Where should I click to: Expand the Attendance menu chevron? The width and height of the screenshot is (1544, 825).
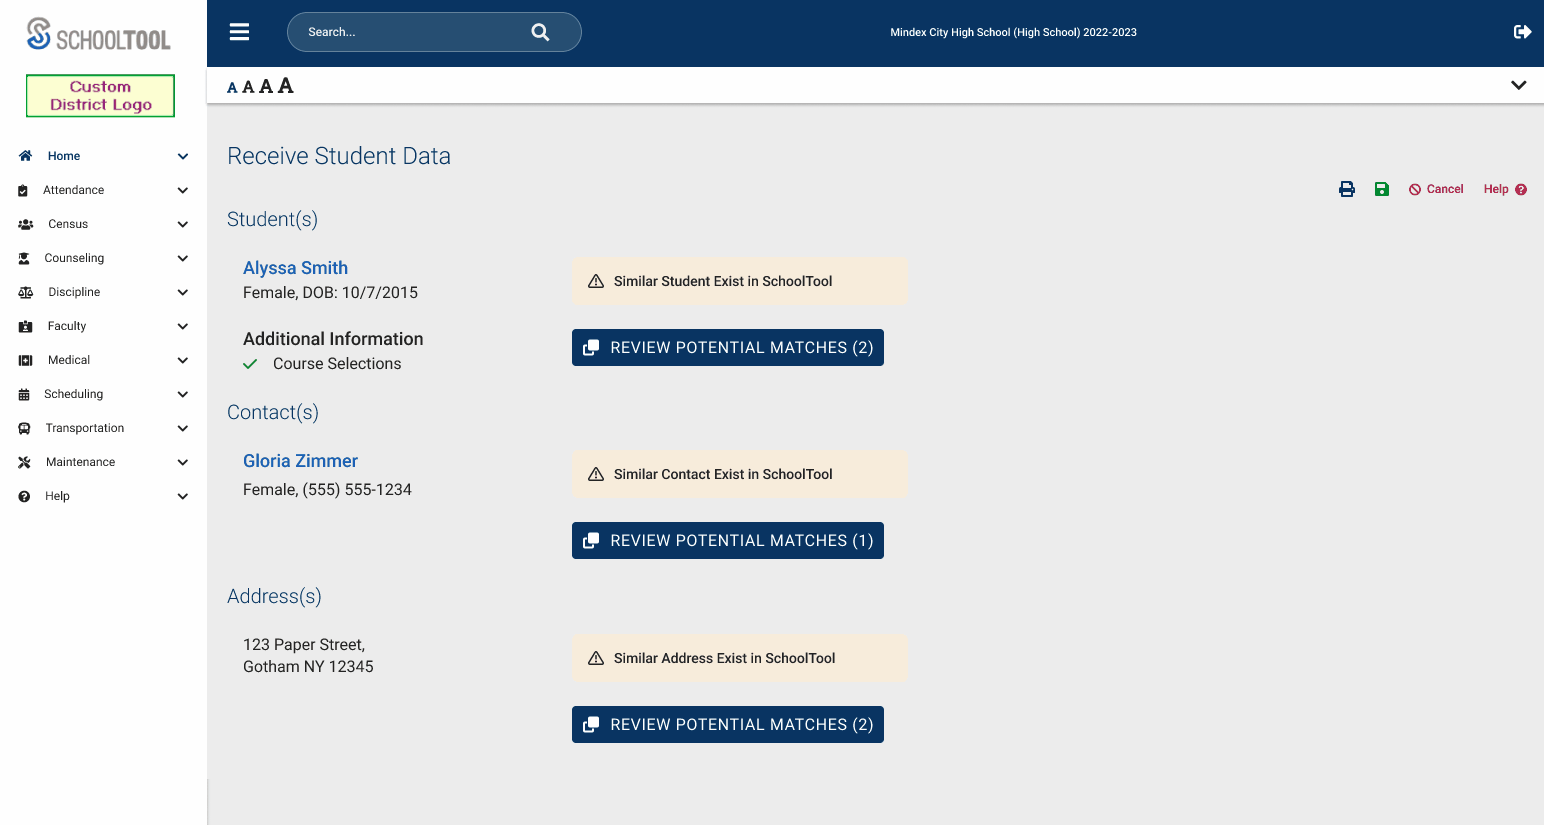(x=183, y=190)
